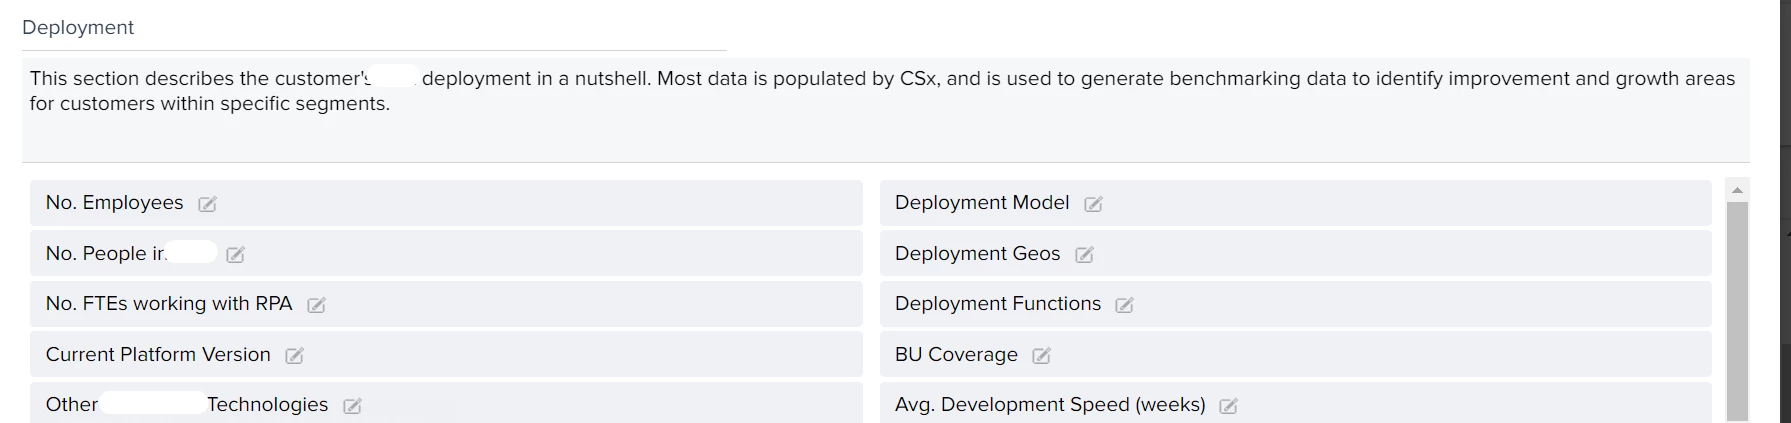Click the Current Platform Version label
1791x423 pixels.
[x=158, y=355]
